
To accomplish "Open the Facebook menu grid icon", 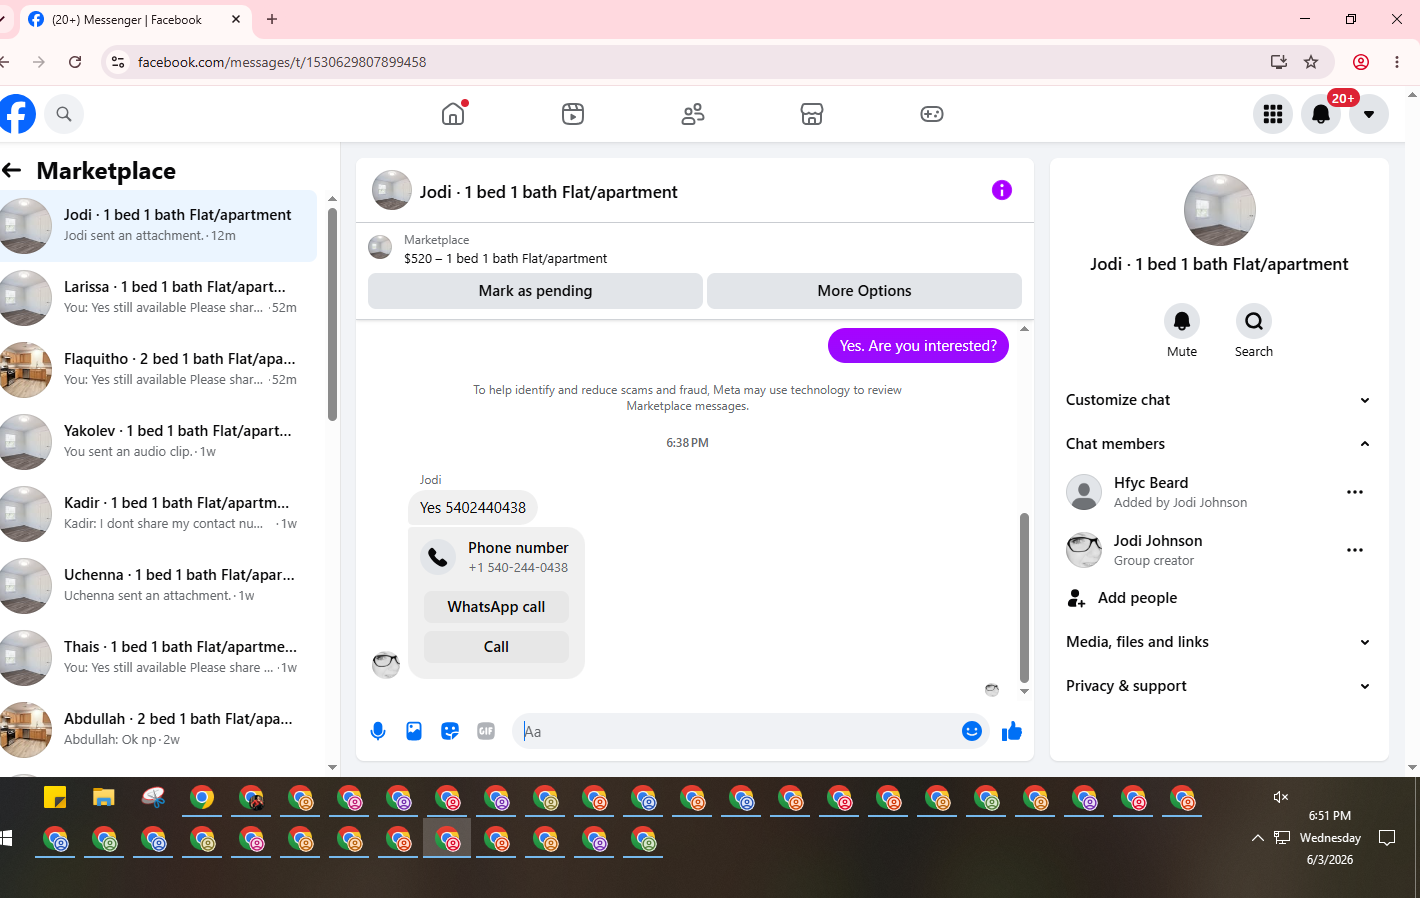I will pyautogui.click(x=1273, y=114).
